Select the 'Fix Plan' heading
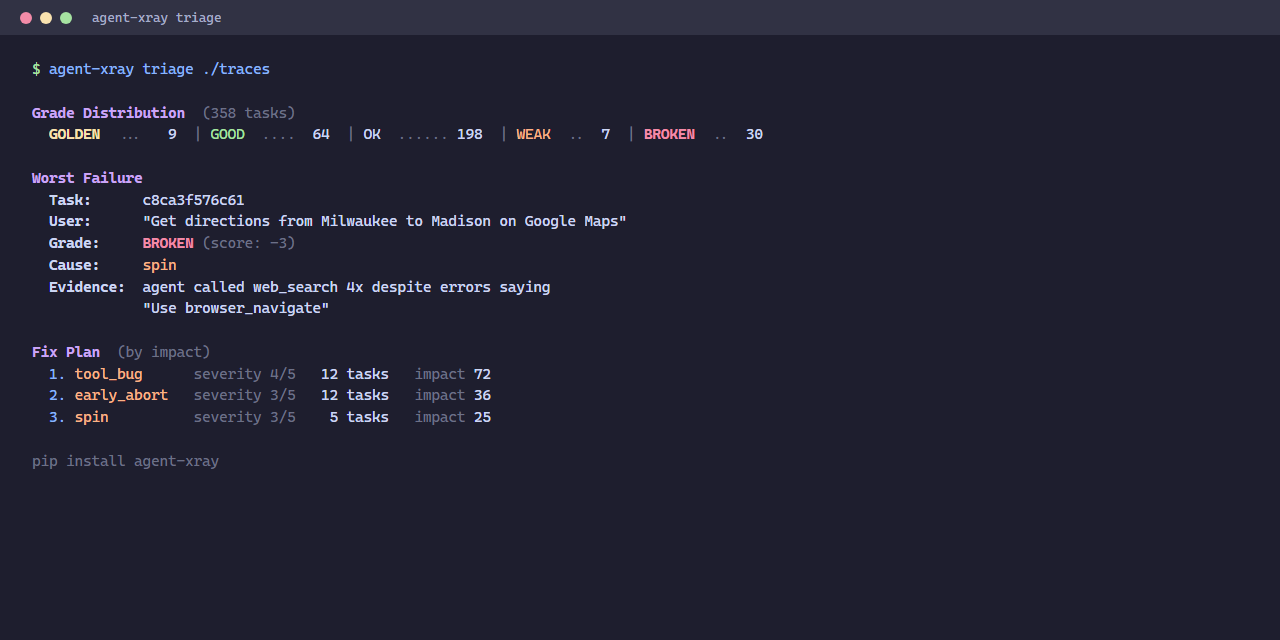1280x640 pixels. 66,352
